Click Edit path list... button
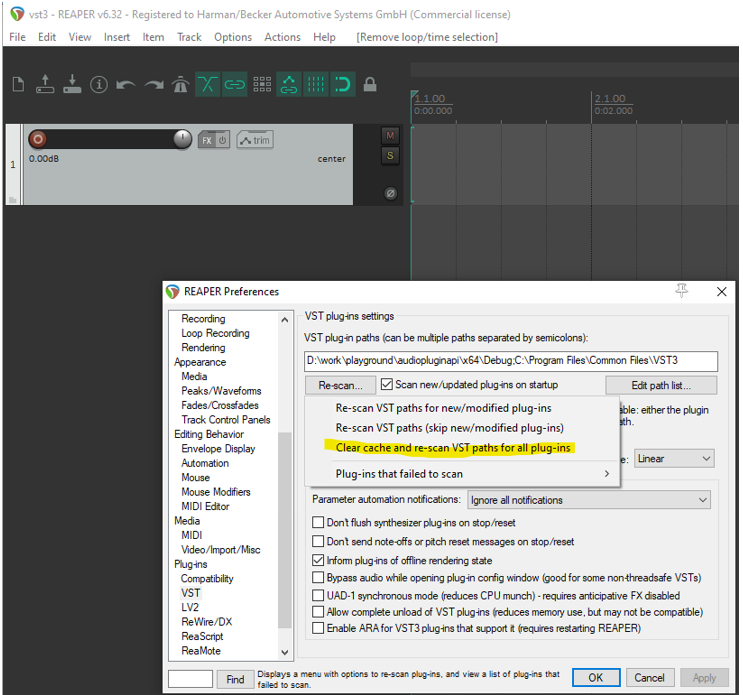 pyautogui.click(x=661, y=385)
